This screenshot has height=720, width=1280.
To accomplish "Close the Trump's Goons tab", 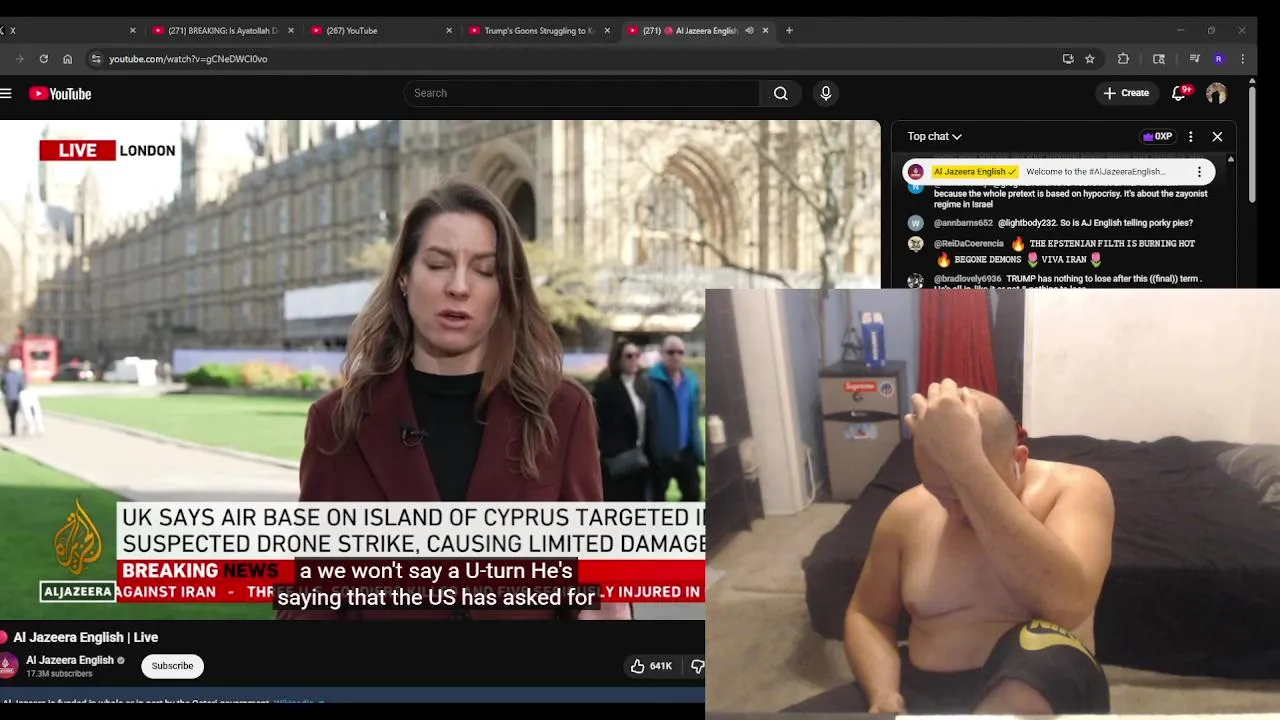I will pyautogui.click(x=607, y=31).
